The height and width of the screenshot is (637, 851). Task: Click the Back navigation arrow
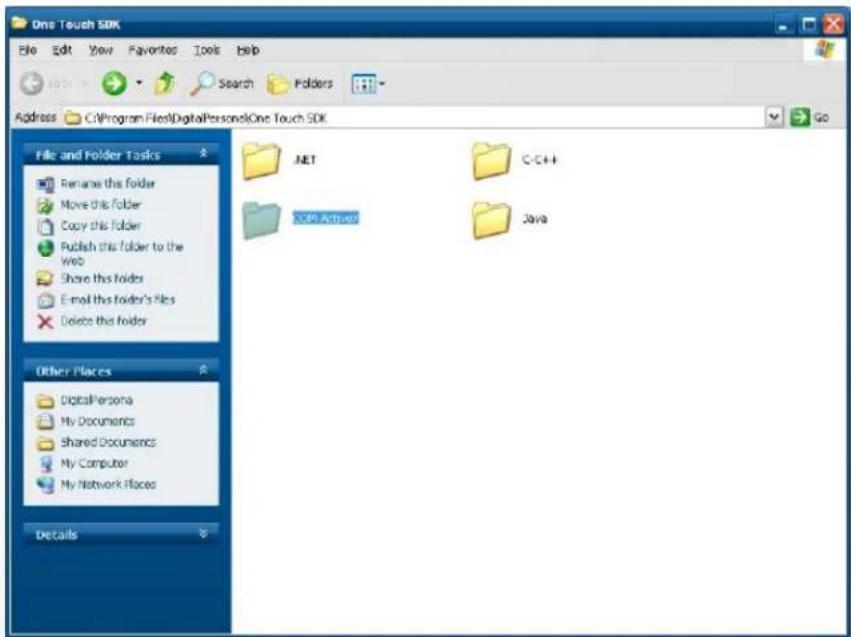click(31, 84)
